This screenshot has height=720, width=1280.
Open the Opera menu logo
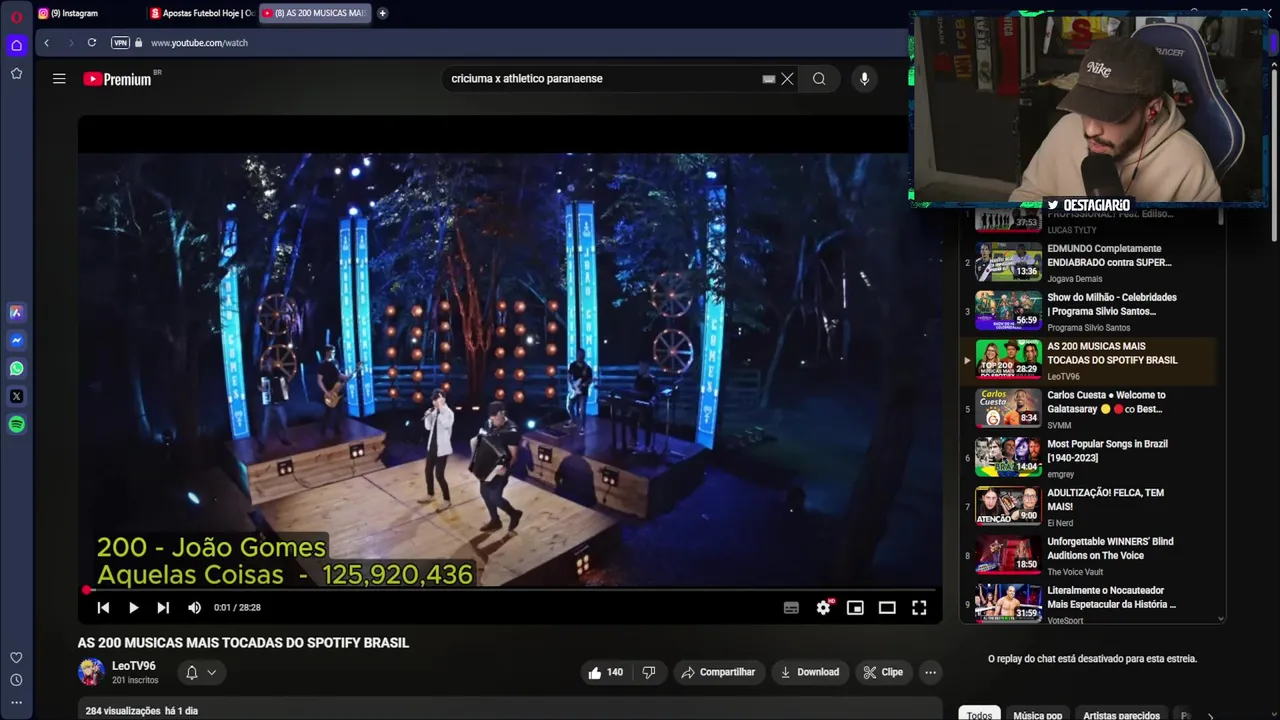pyautogui.click(x=16, y=17)
